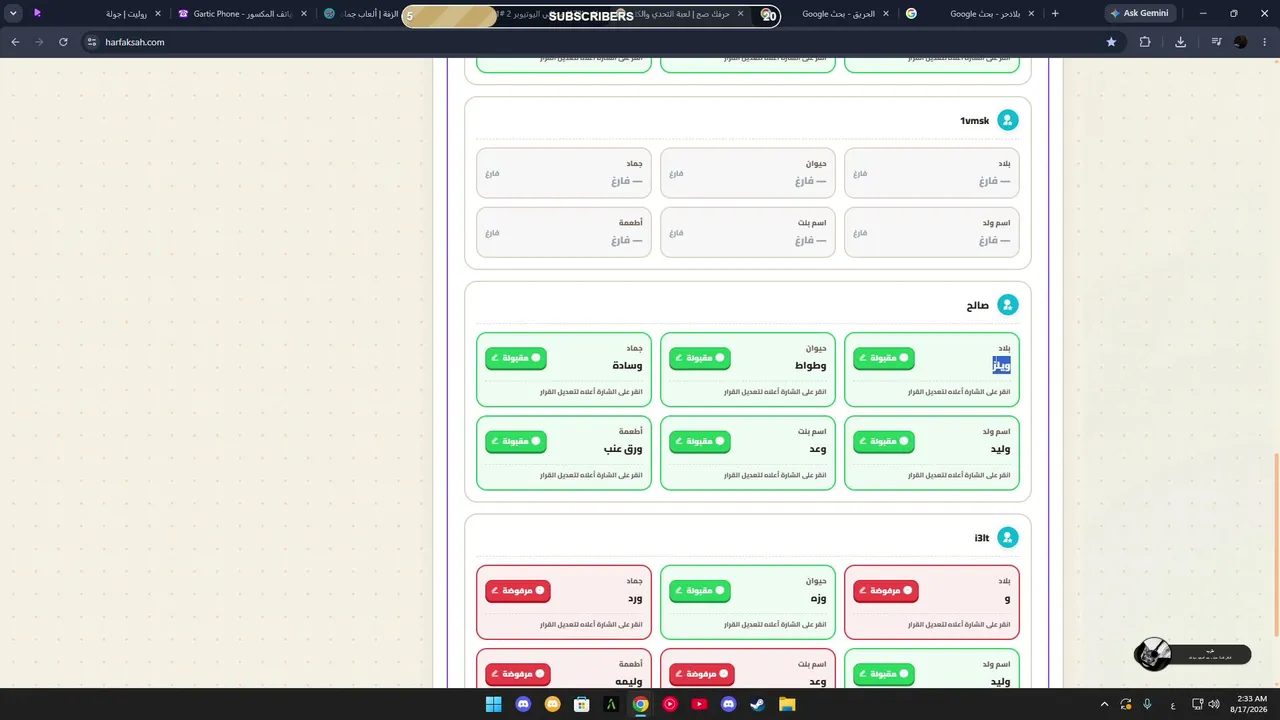The width and height of the screenshot is (1280, 720).
Task: Close the الحريق Google search tab
Action: pos(886,14)
